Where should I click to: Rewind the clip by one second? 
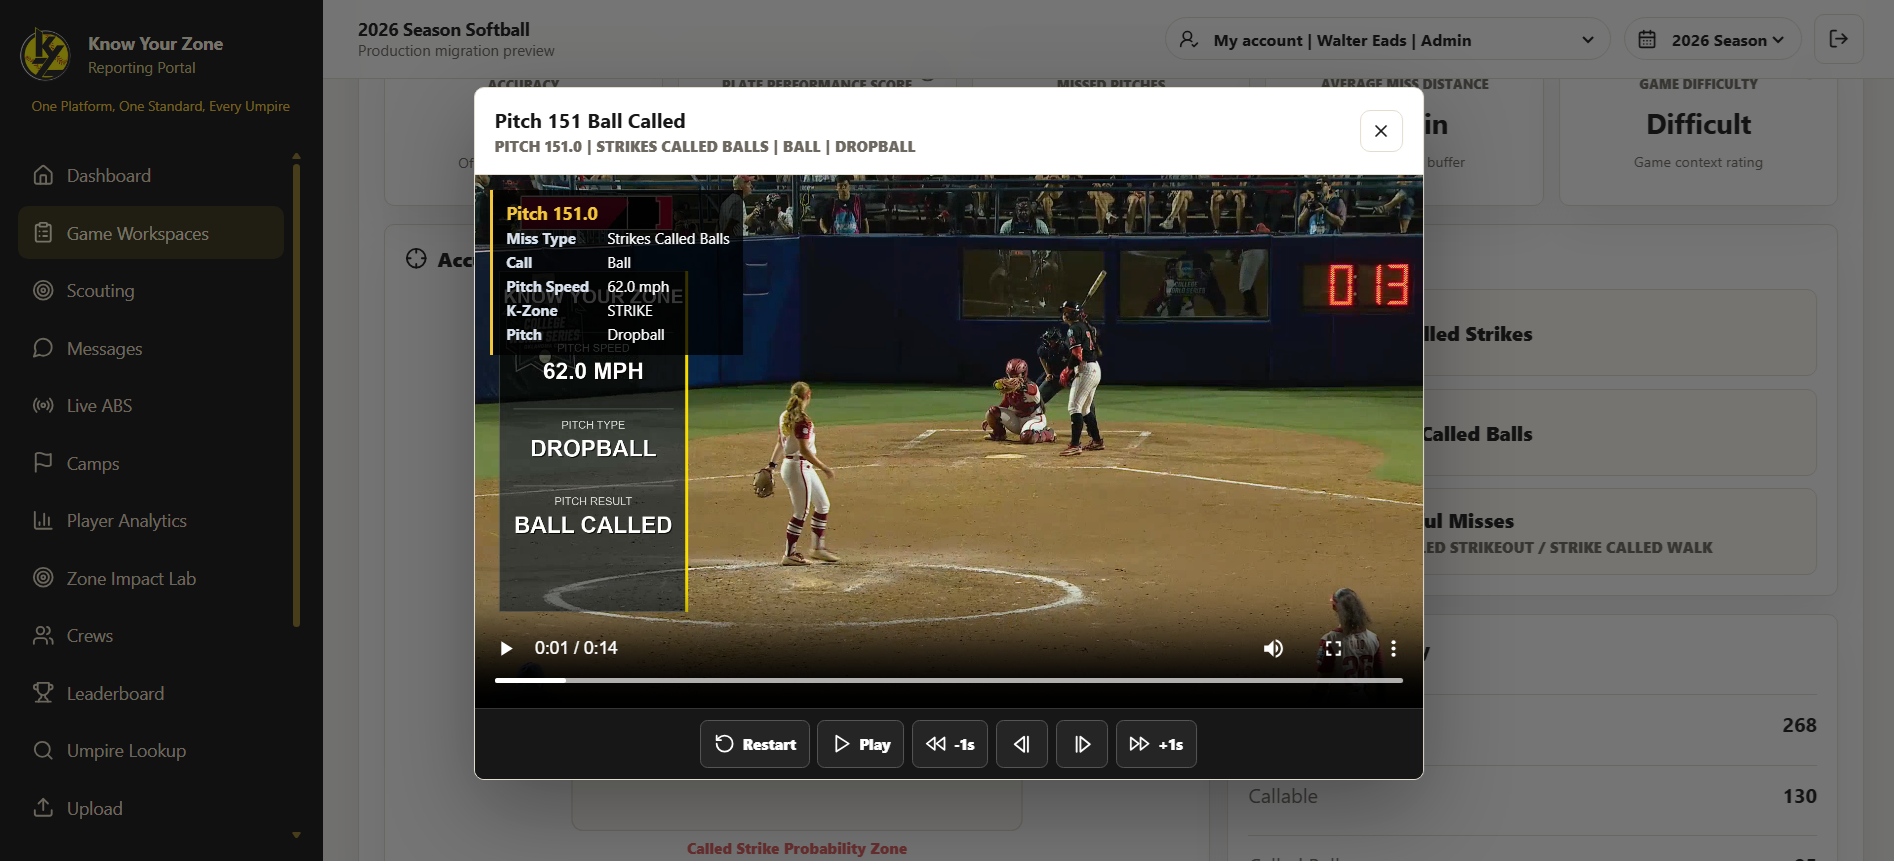click(950, 744)
